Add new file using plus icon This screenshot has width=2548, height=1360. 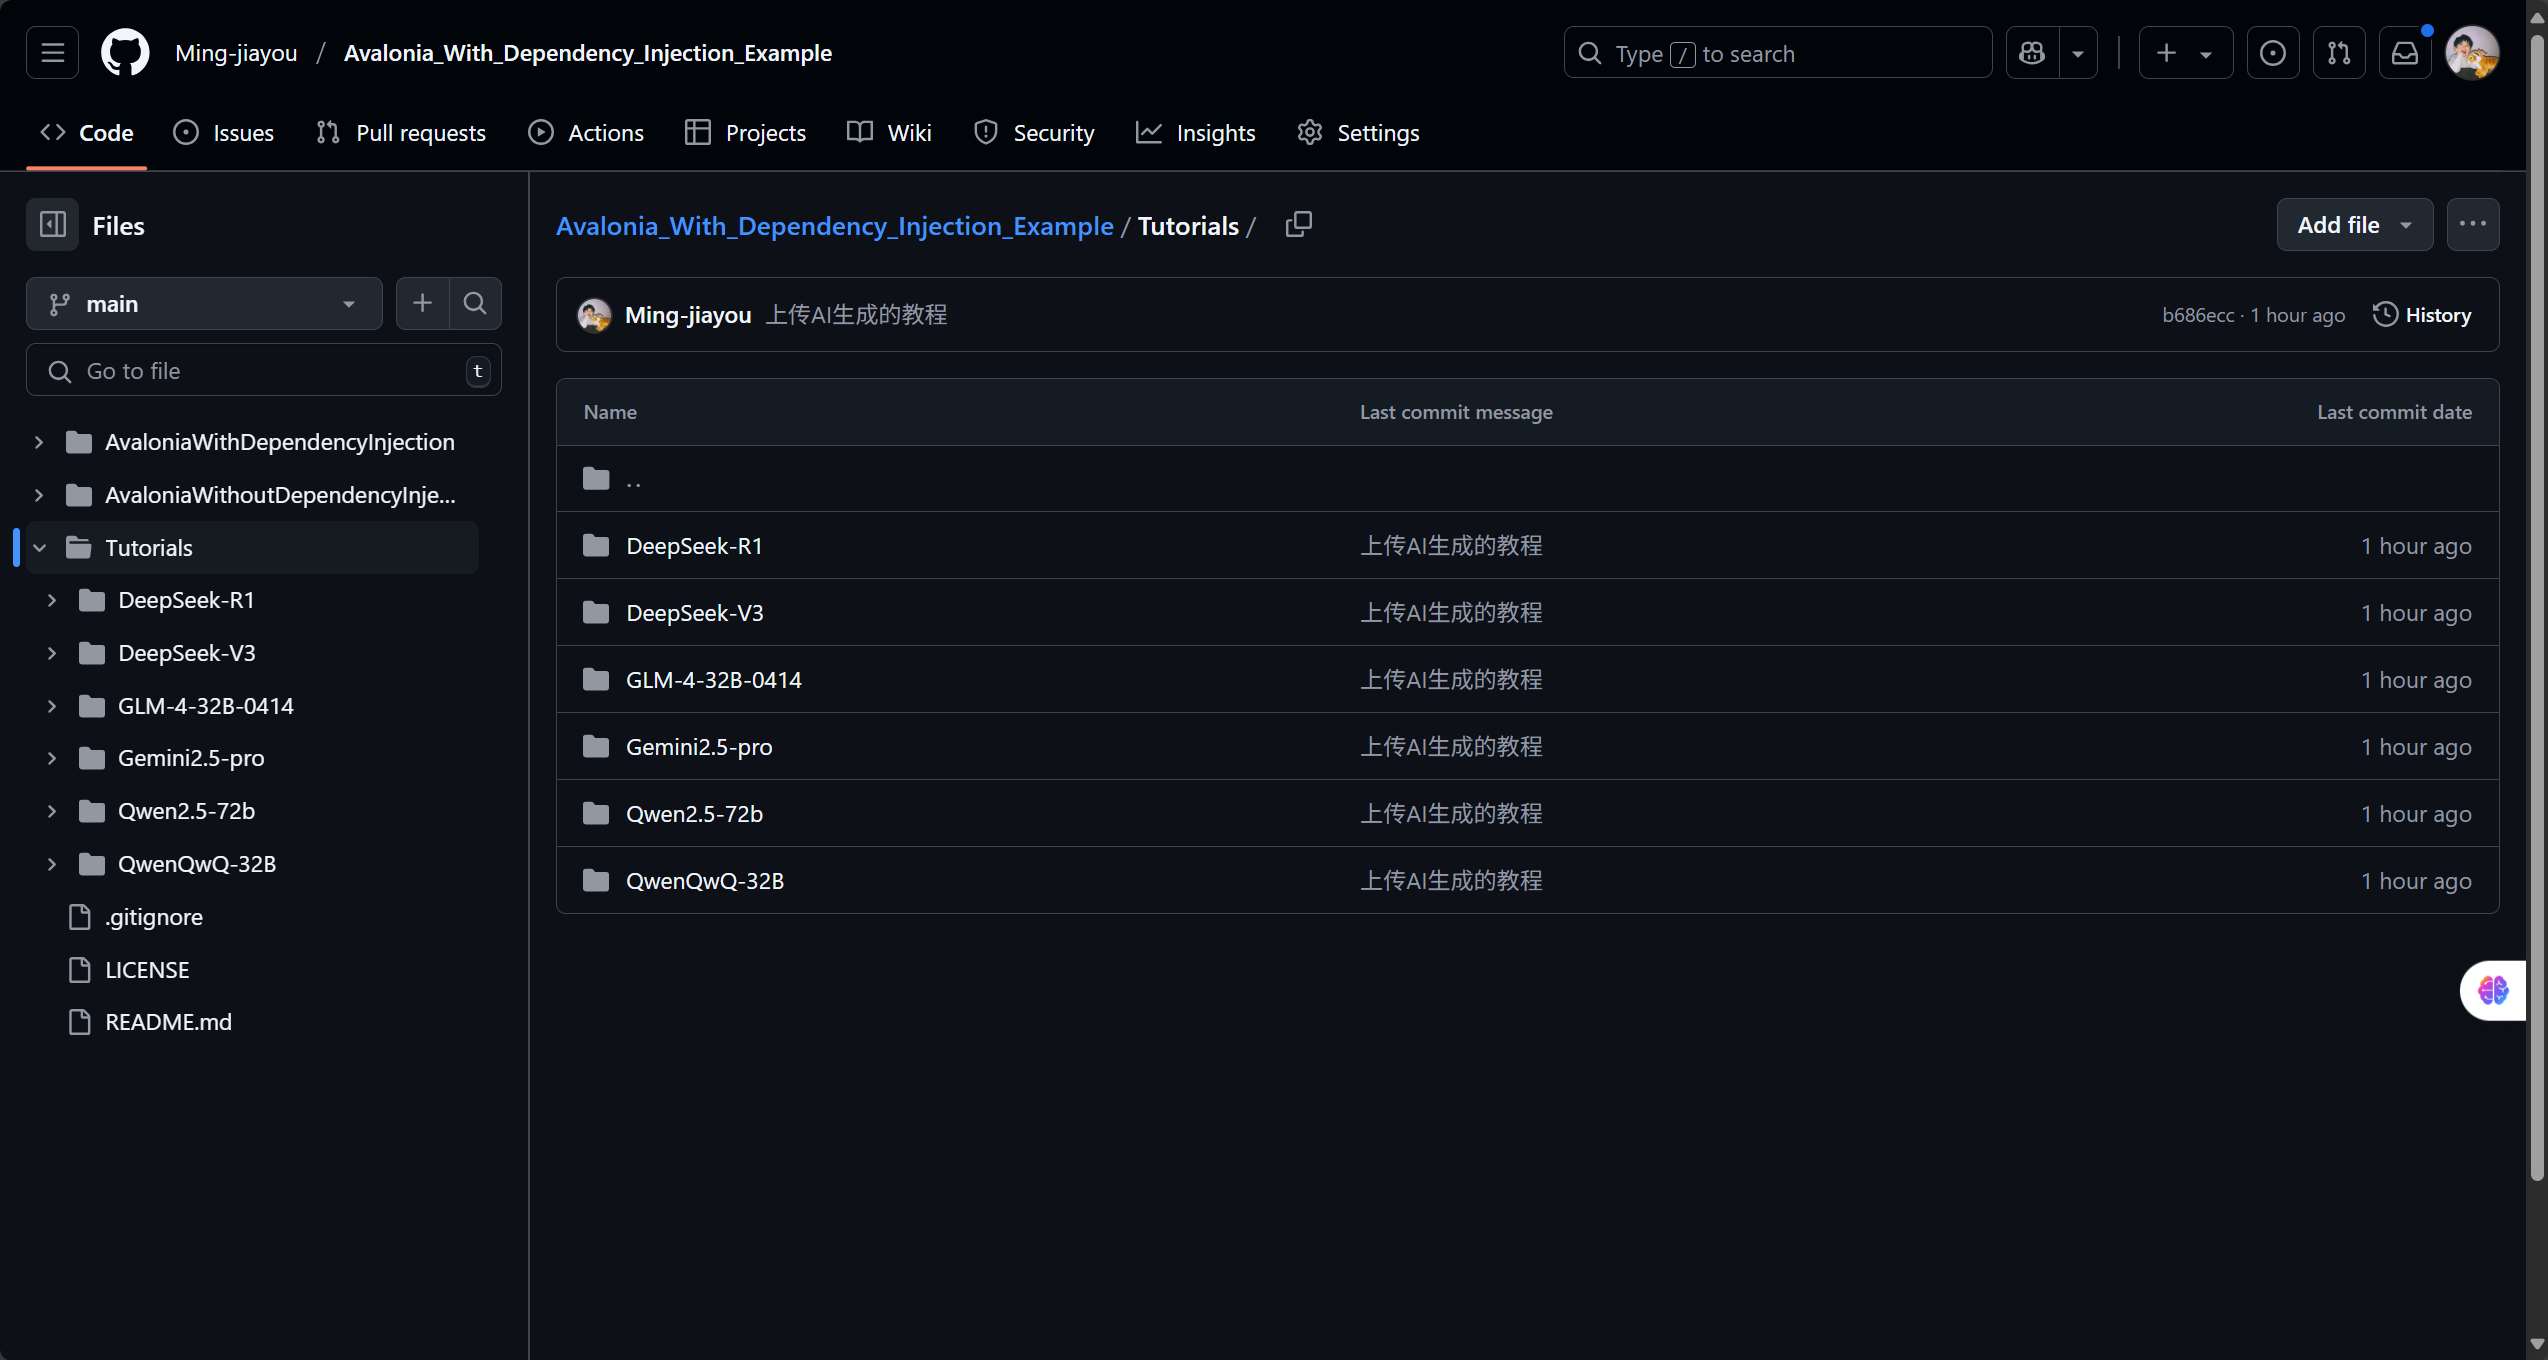pos(423,303)
